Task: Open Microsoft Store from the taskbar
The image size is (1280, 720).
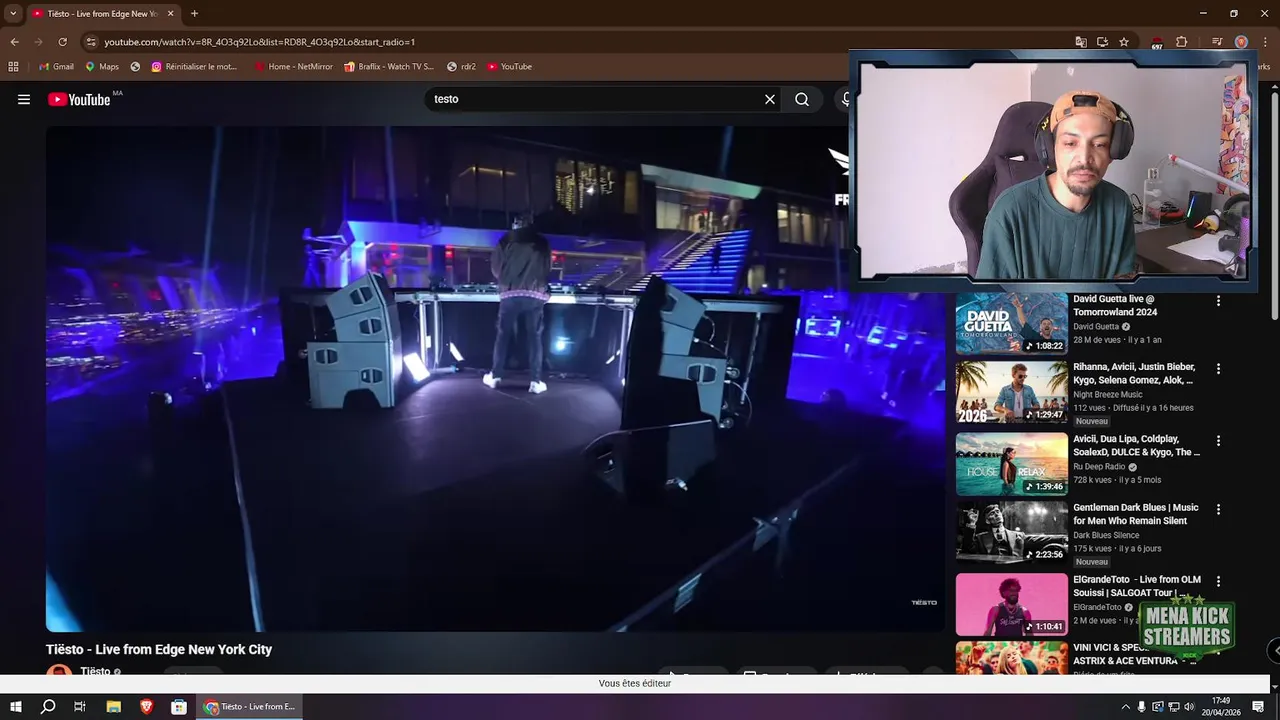Action: pyautogui.click(x=179, y=707)
